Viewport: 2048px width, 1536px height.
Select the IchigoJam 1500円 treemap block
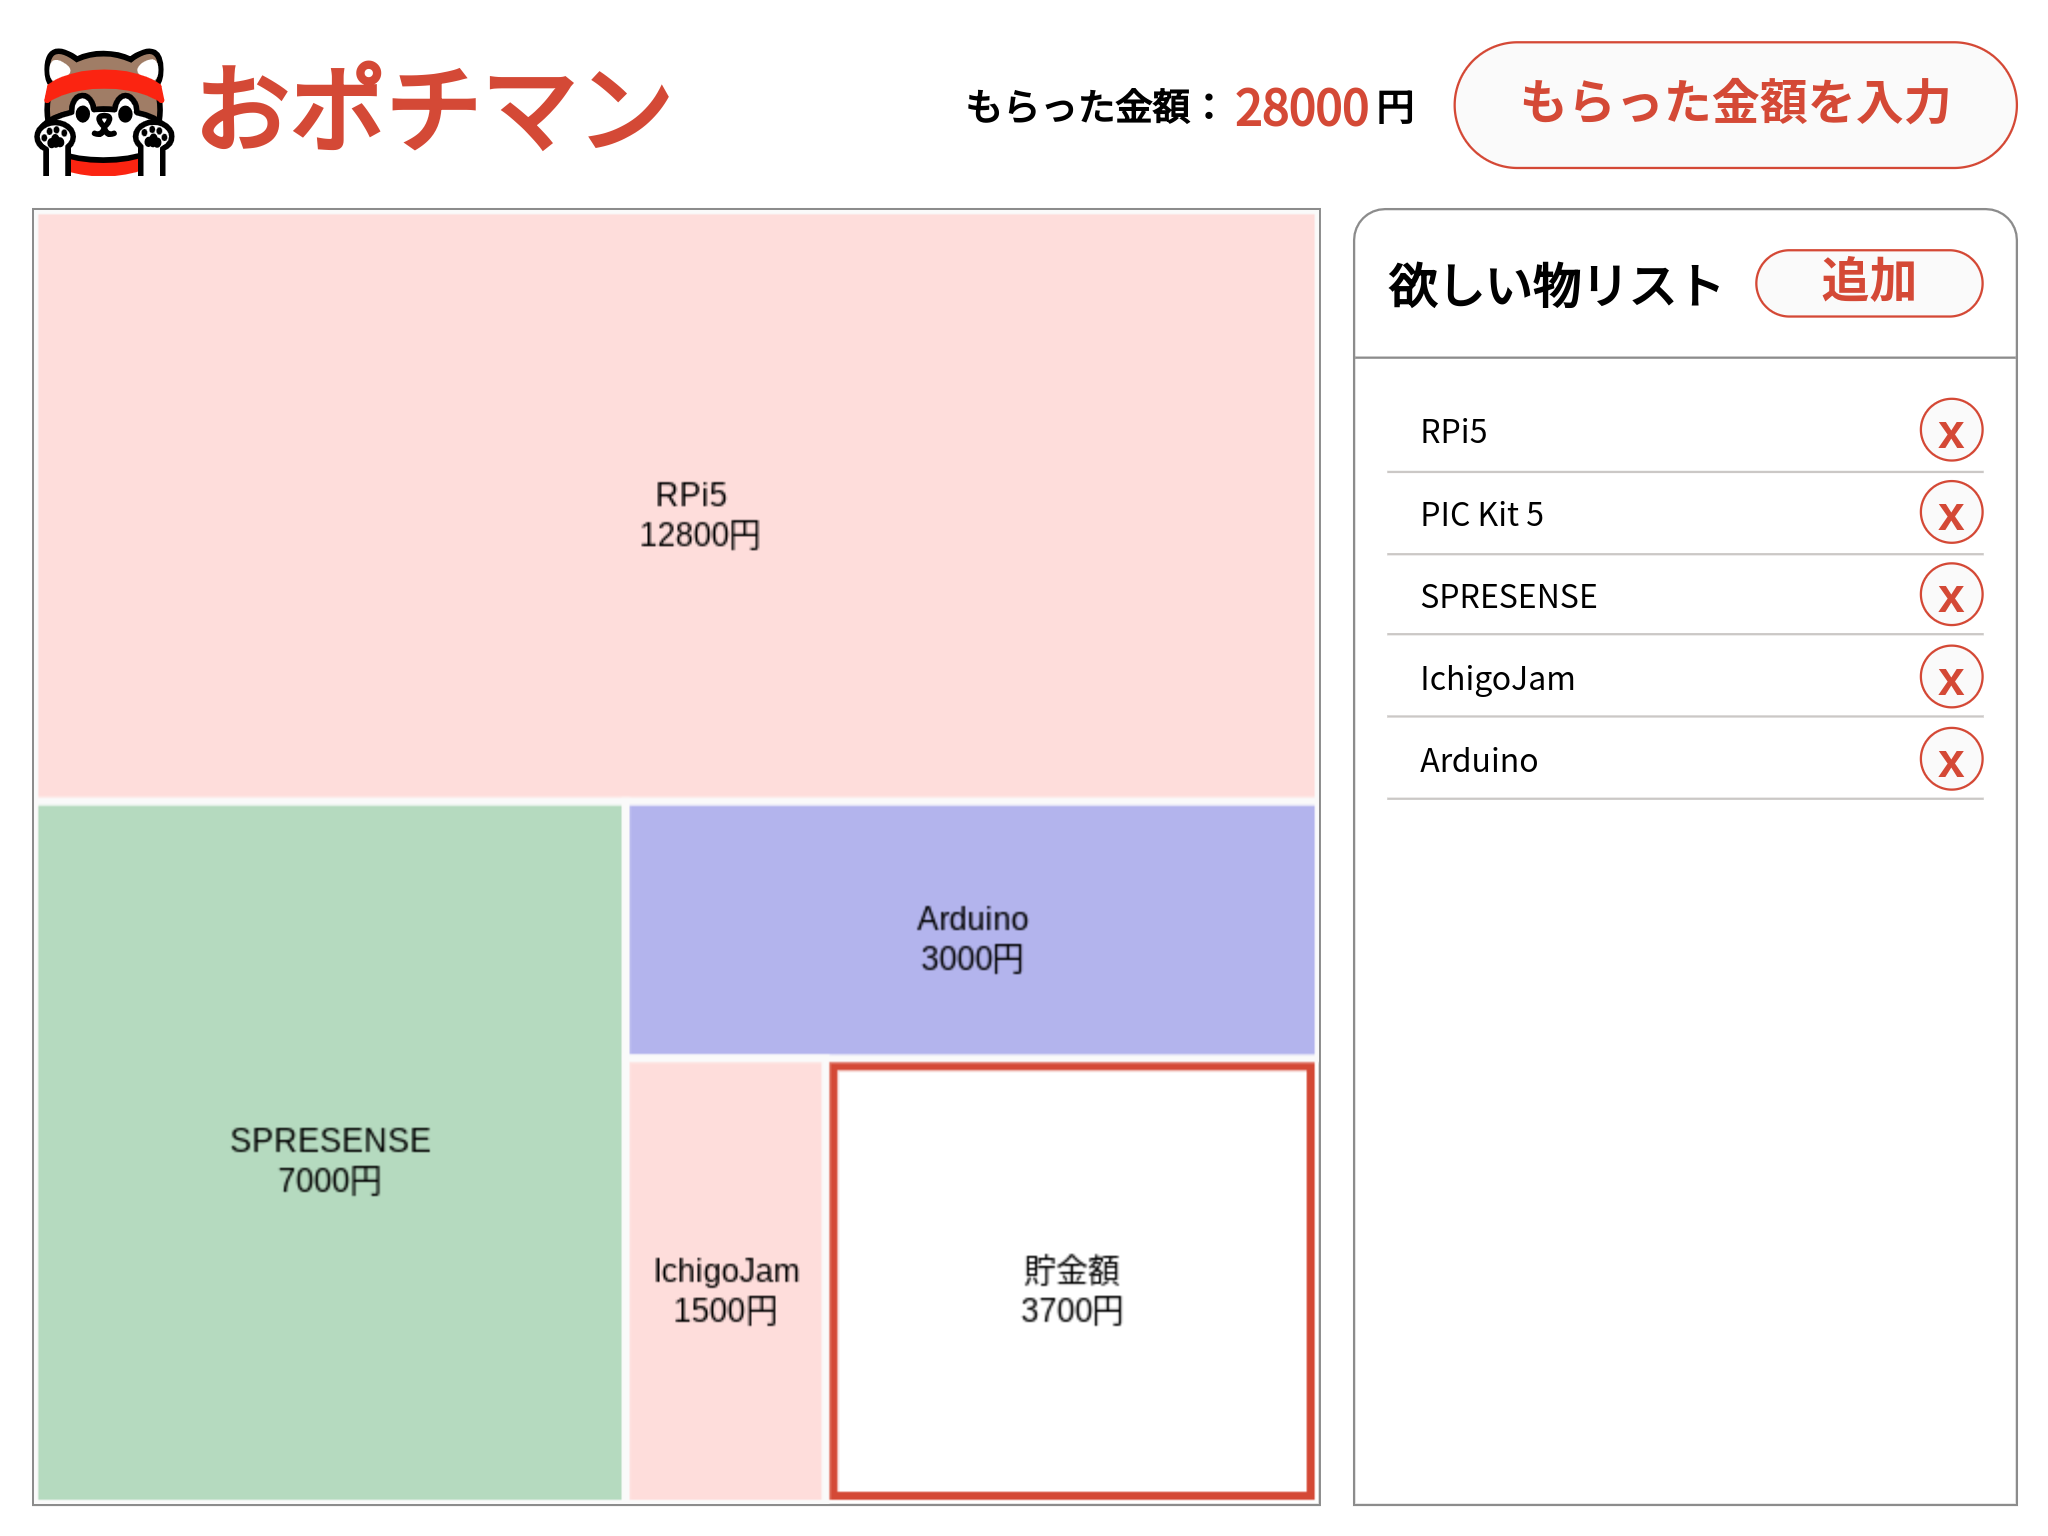(725, 1281)
